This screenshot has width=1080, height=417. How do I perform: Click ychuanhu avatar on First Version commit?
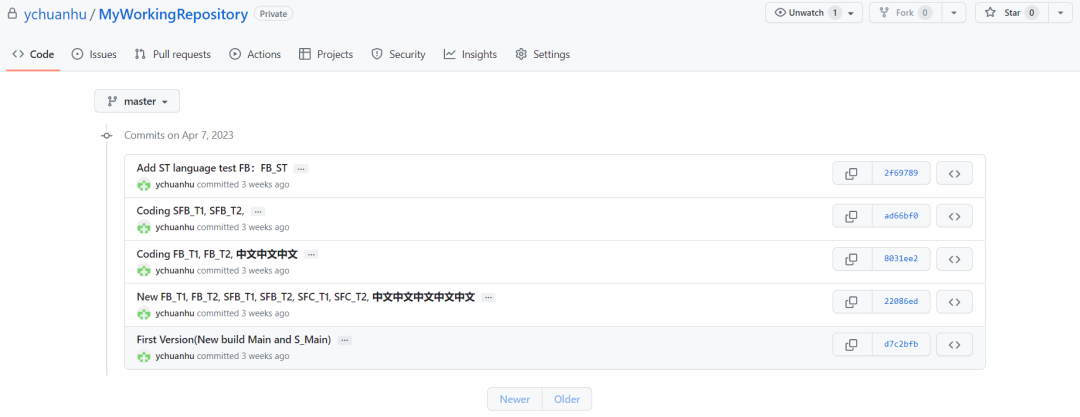[144, 356]
